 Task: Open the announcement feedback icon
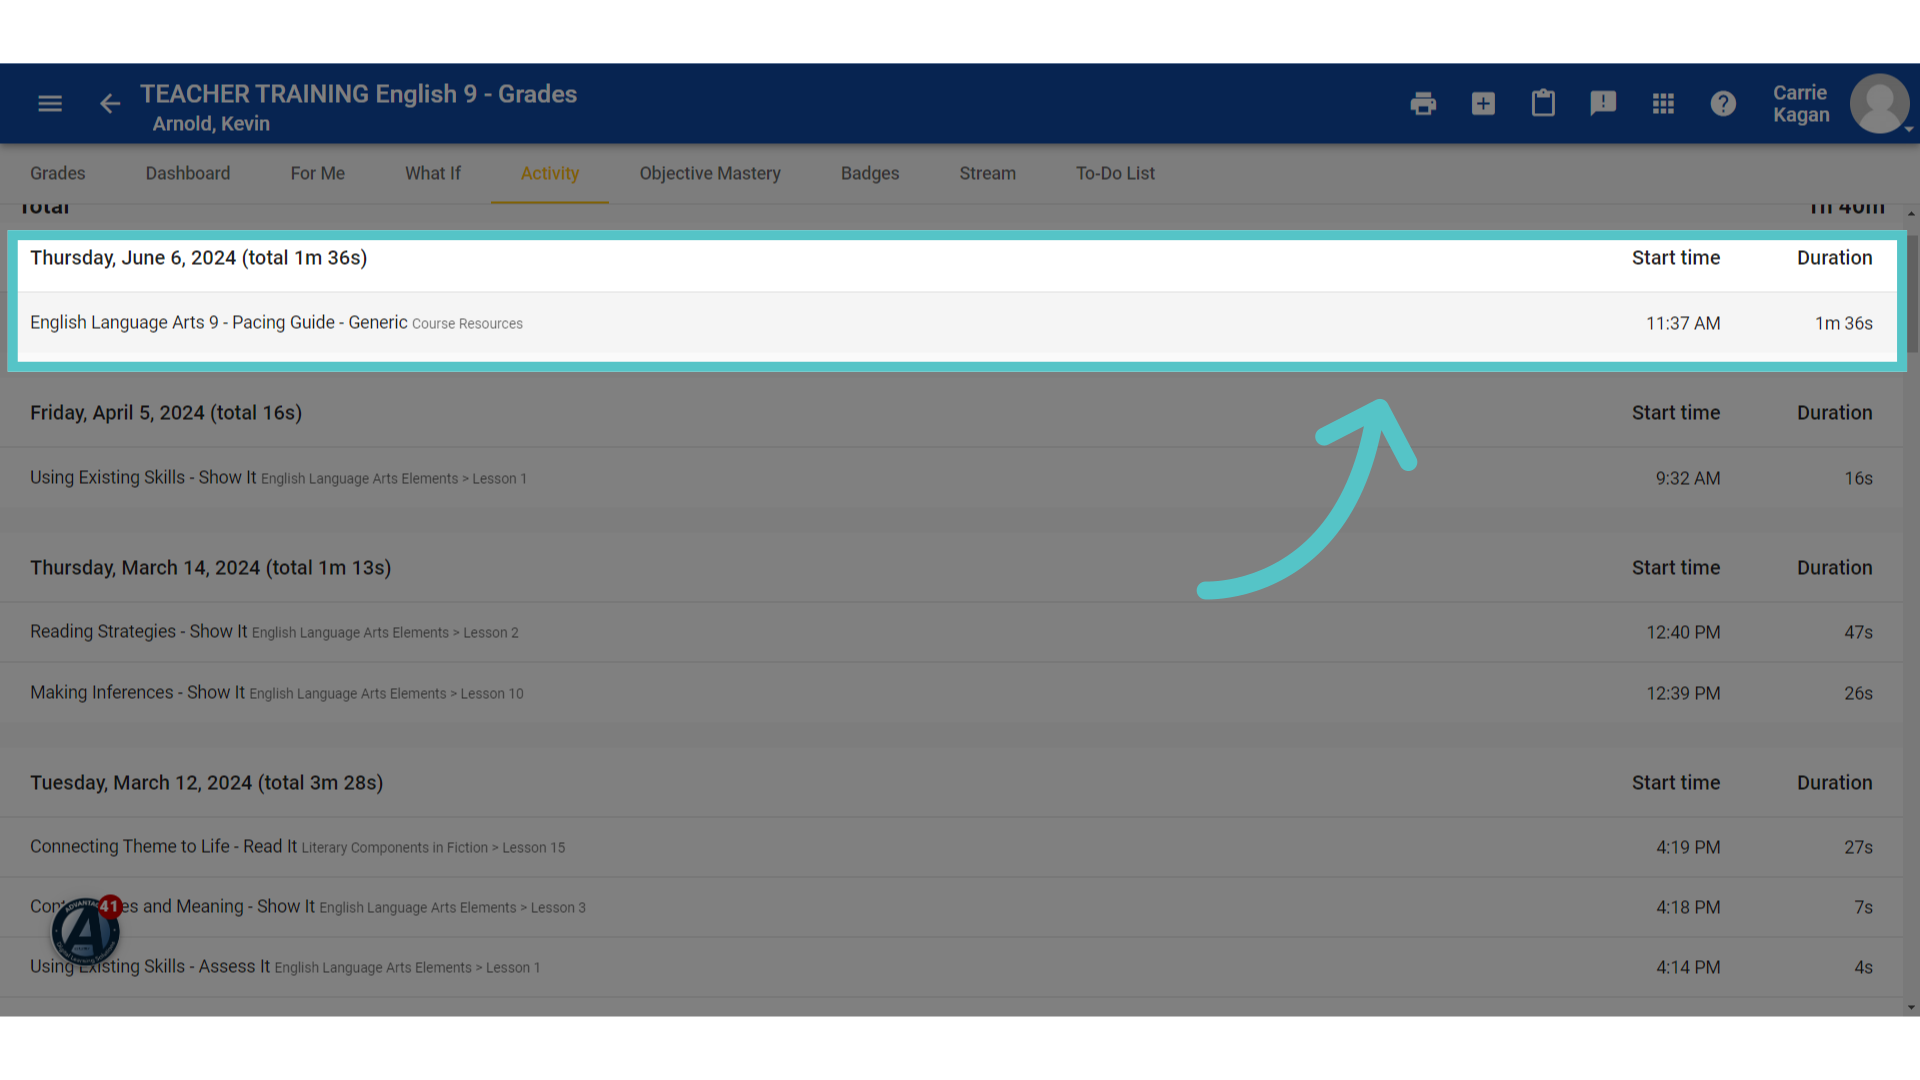coord(1603,103)
